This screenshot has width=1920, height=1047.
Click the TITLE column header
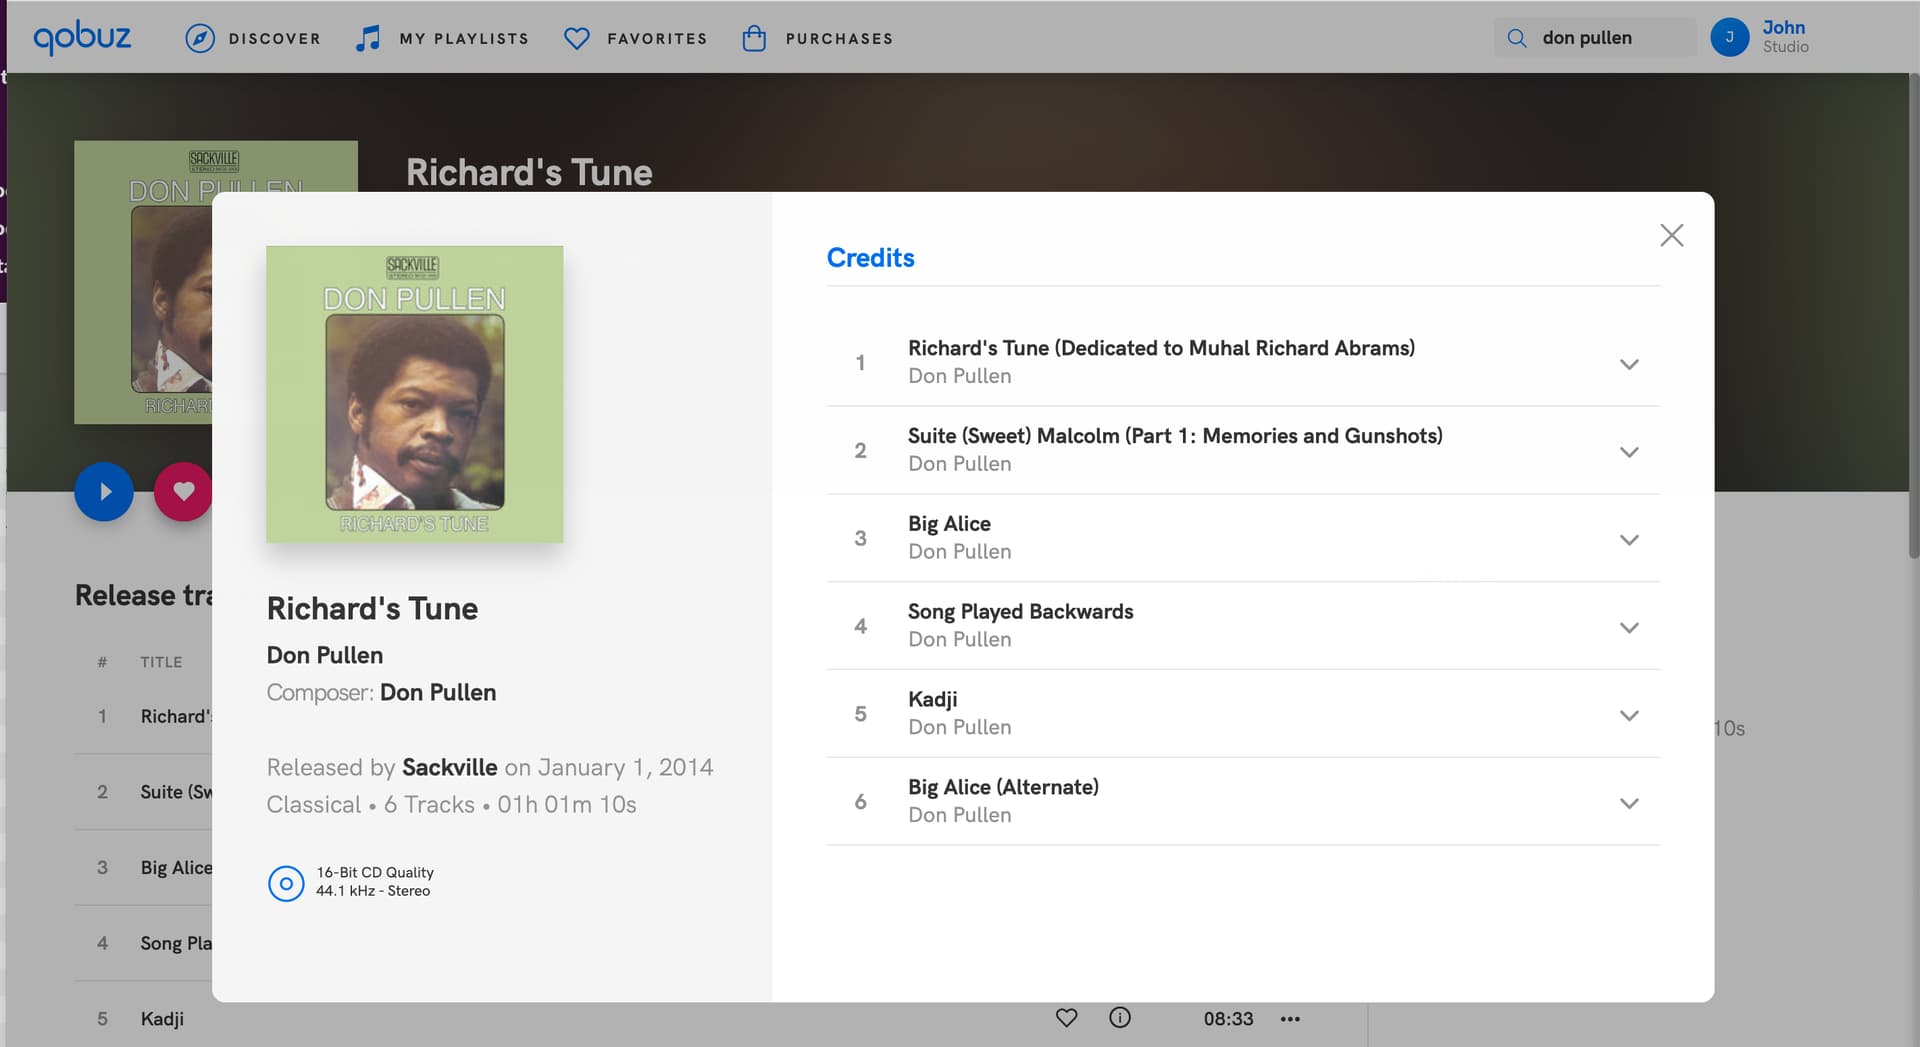click(161, 662)
